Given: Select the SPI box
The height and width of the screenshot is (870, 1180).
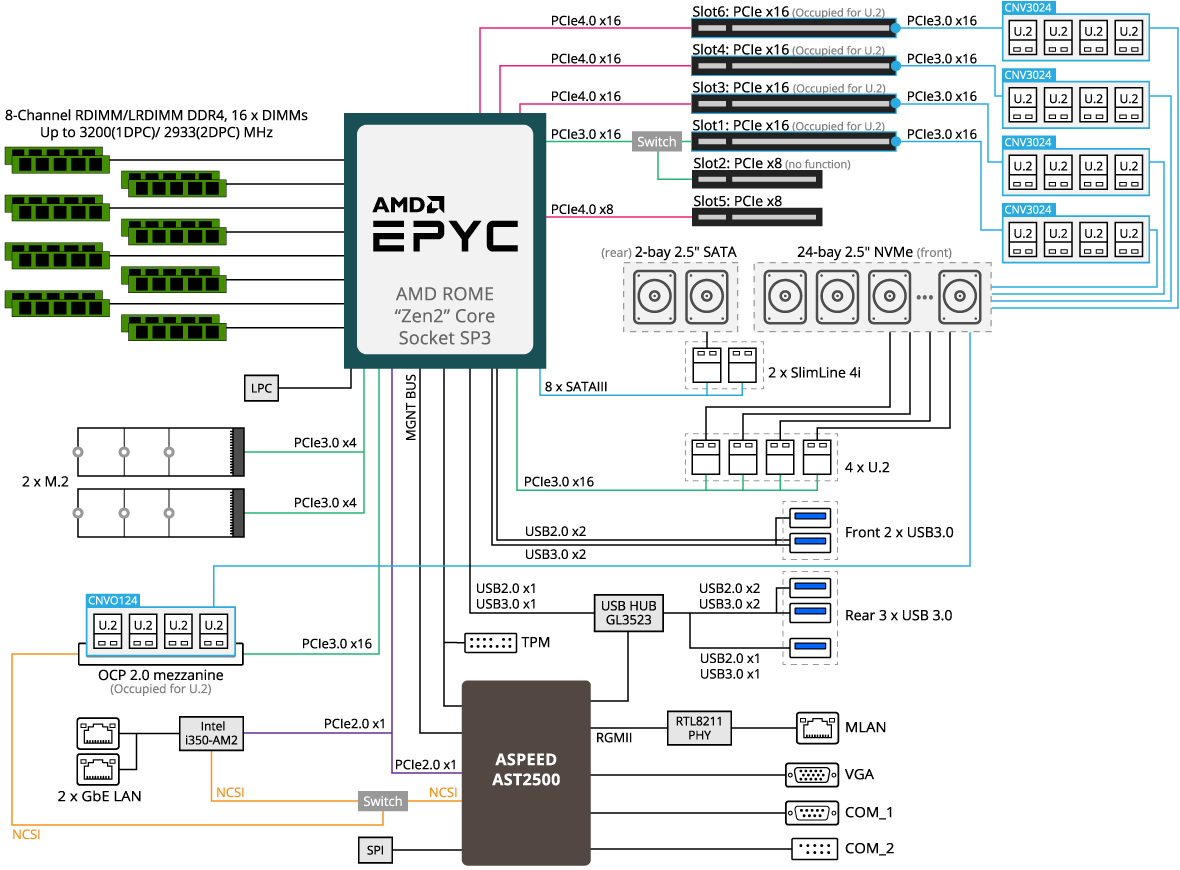Looking at the screenshot, I should [375, 850].
